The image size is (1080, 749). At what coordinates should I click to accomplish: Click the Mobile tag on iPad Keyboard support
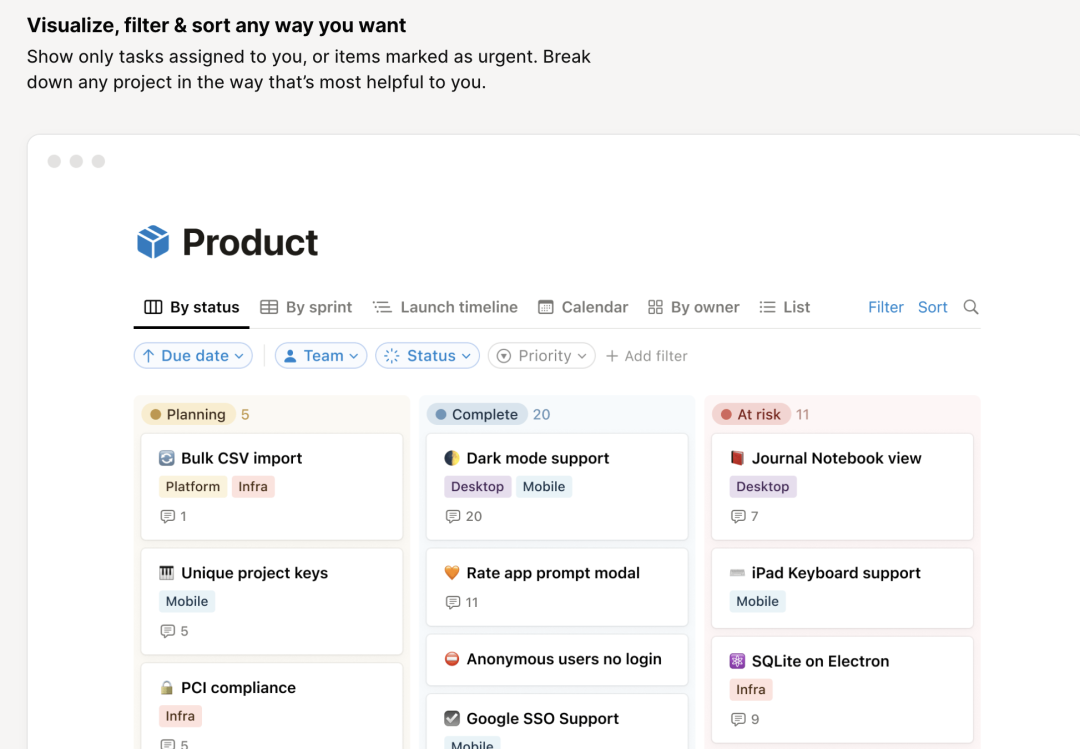click(758, 601)
